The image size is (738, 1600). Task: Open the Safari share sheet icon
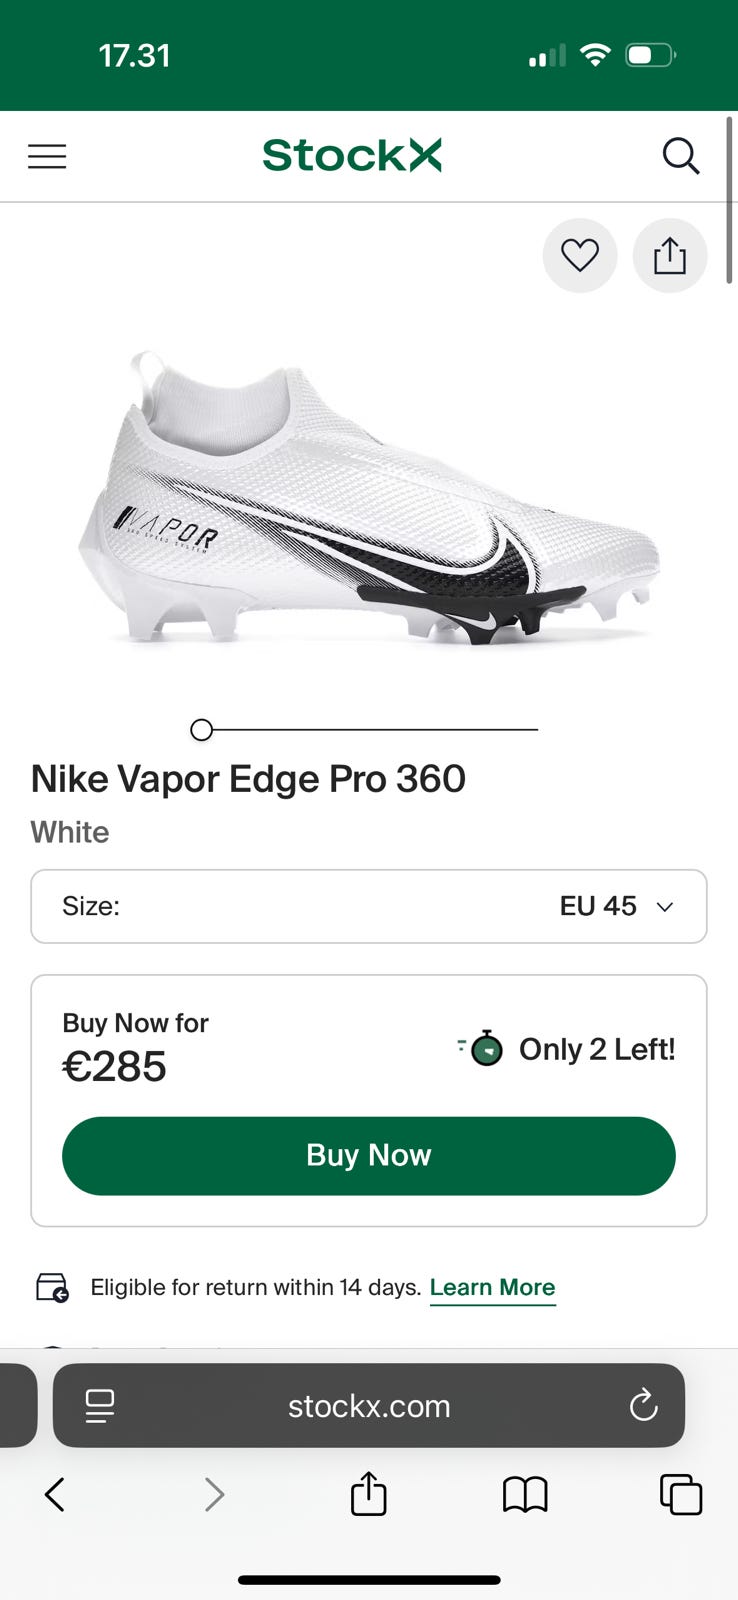pos(368,1495)
